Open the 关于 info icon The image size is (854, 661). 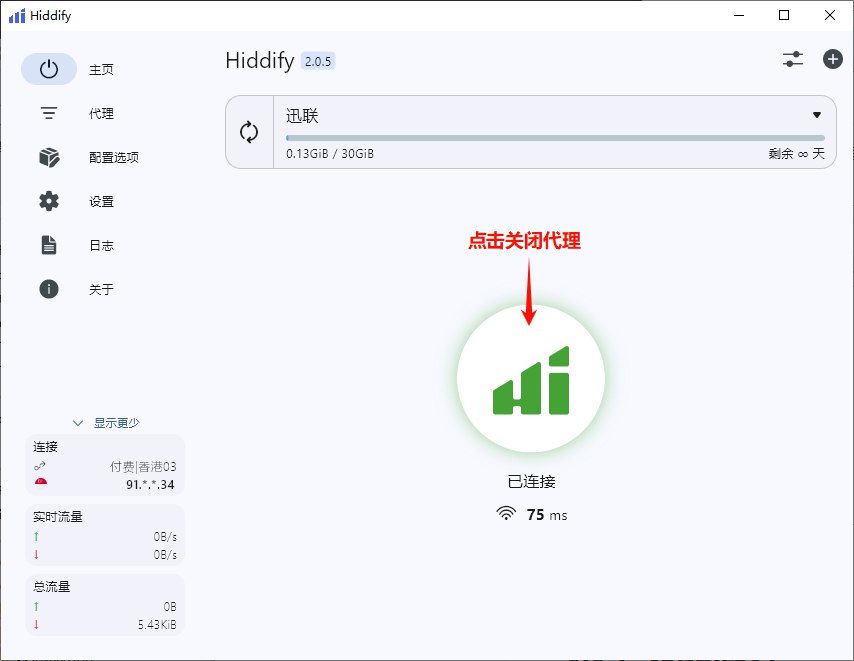(49, 289)
